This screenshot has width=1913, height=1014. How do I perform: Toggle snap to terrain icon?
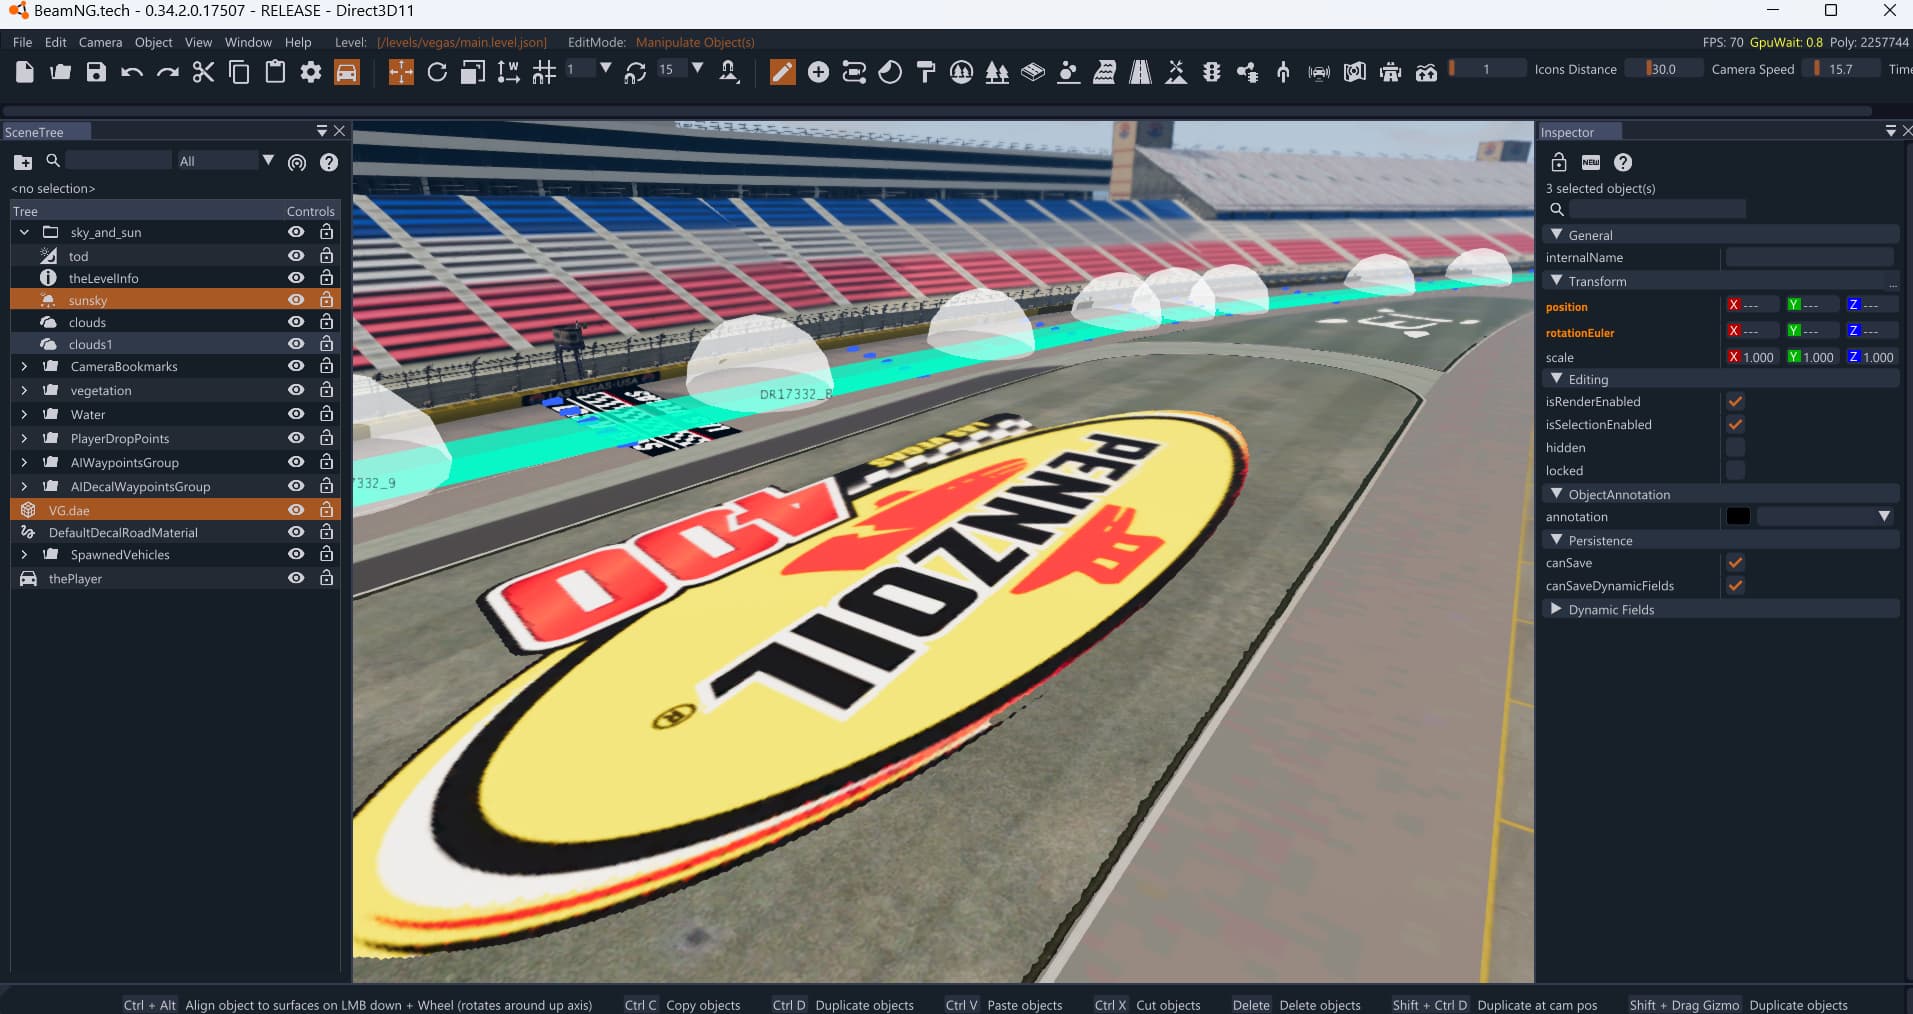pos(729,72)
